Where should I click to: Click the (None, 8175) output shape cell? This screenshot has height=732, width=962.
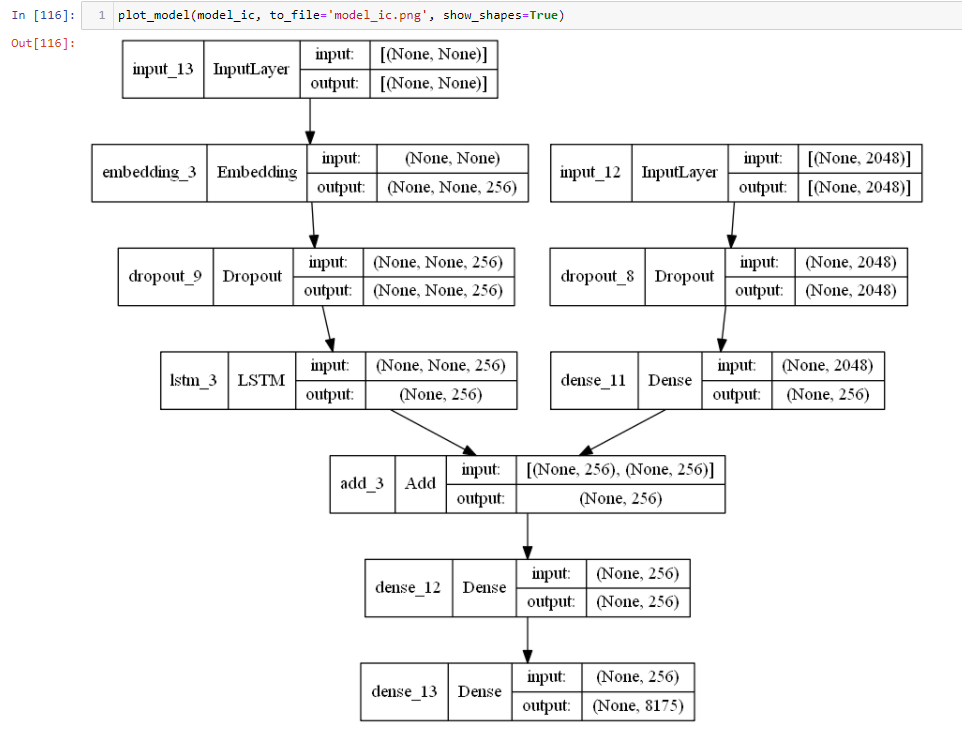point(638,705)
